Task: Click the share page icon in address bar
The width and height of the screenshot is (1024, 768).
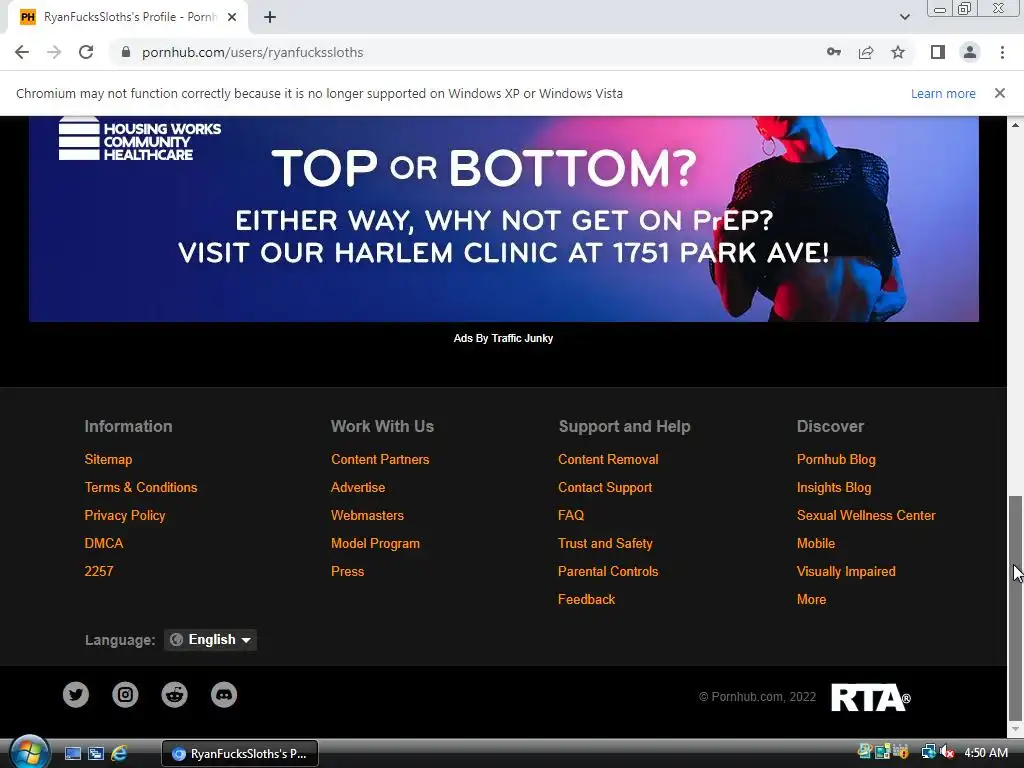Action: [x=866, y=52]
